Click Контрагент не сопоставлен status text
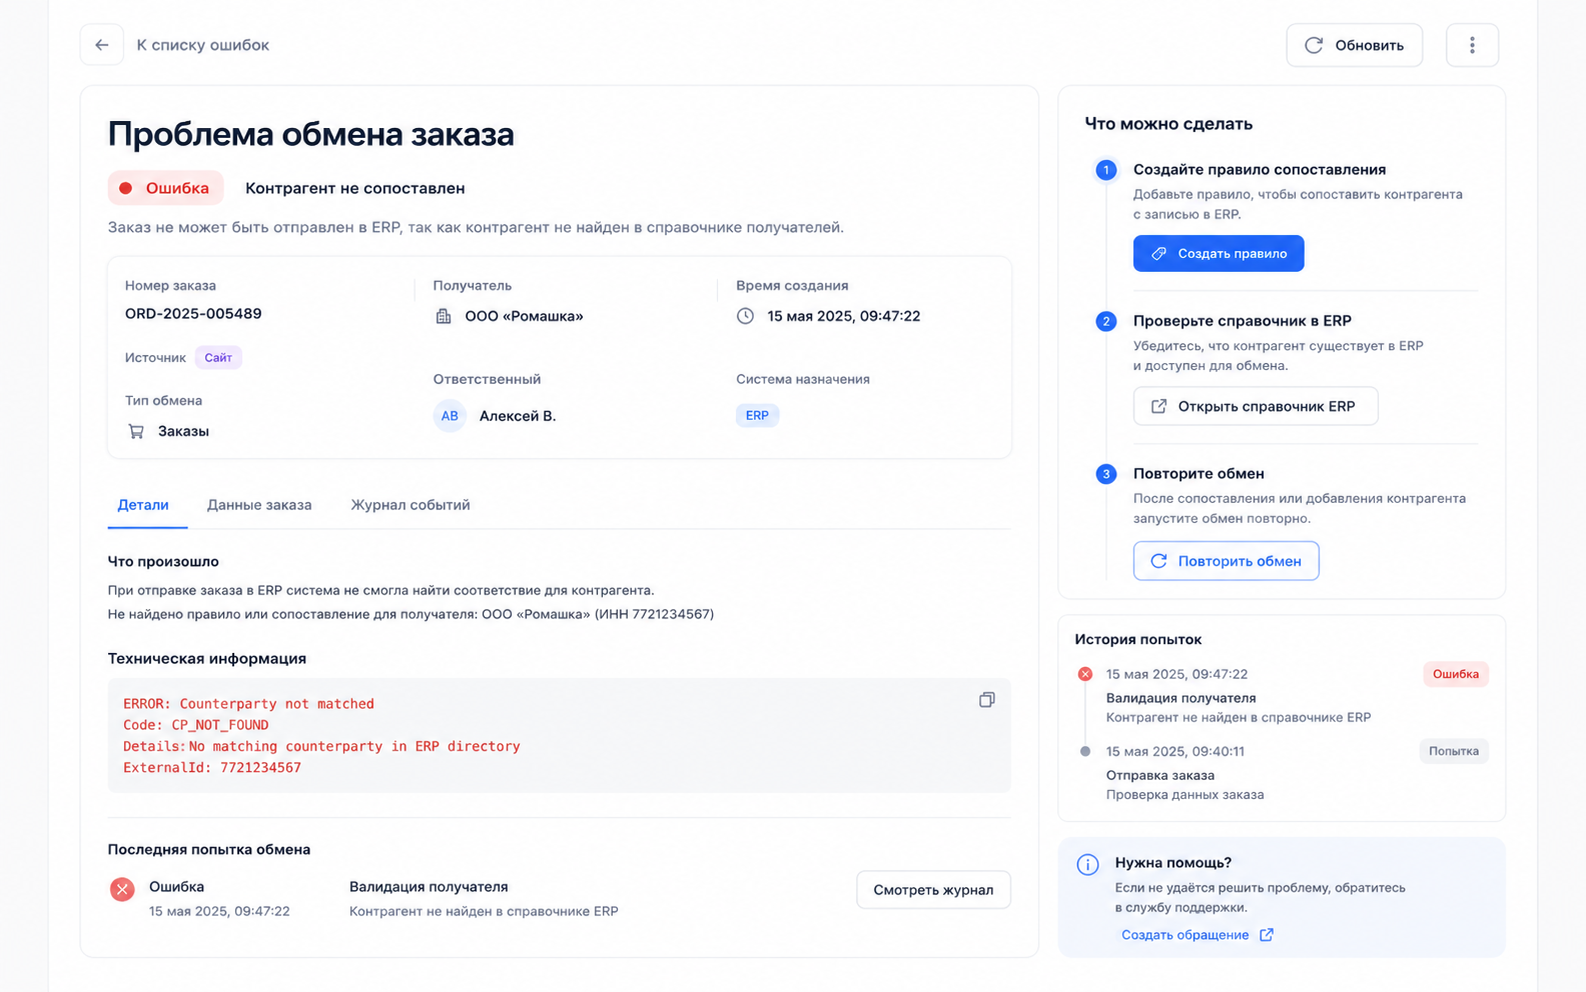1586x992 pixels. tap(355, 188)
